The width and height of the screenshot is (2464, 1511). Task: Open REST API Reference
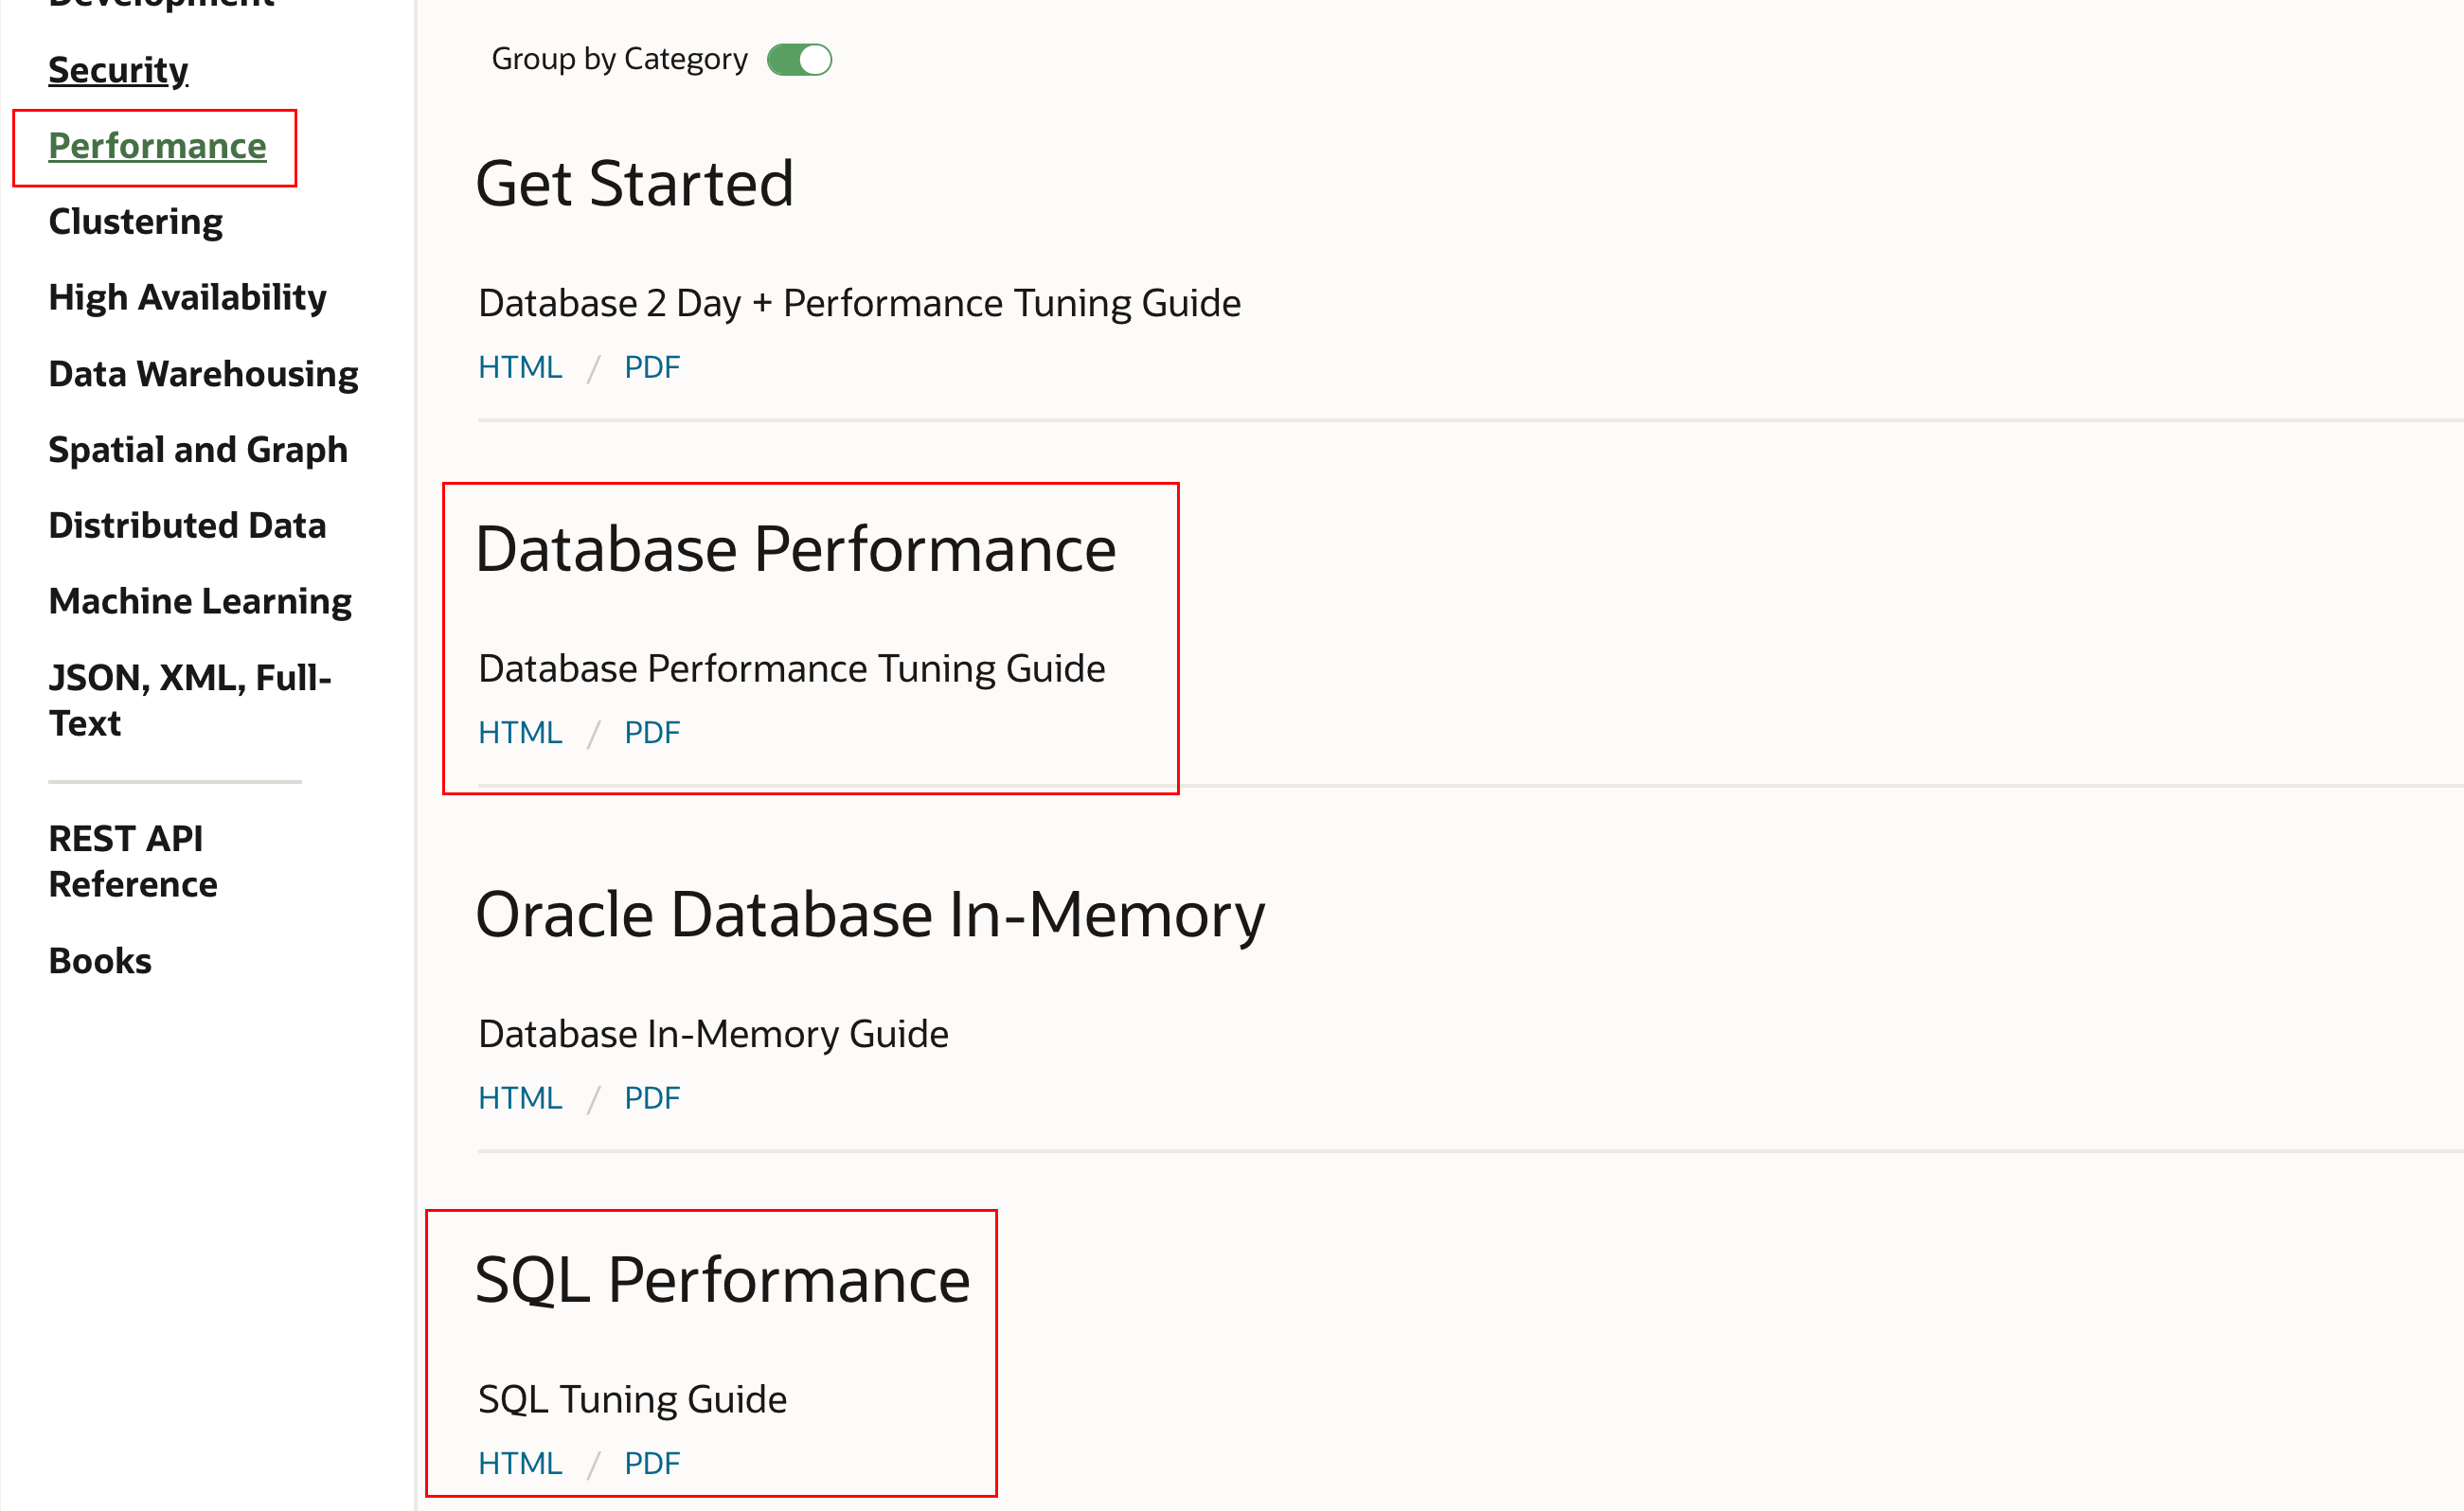132,861
